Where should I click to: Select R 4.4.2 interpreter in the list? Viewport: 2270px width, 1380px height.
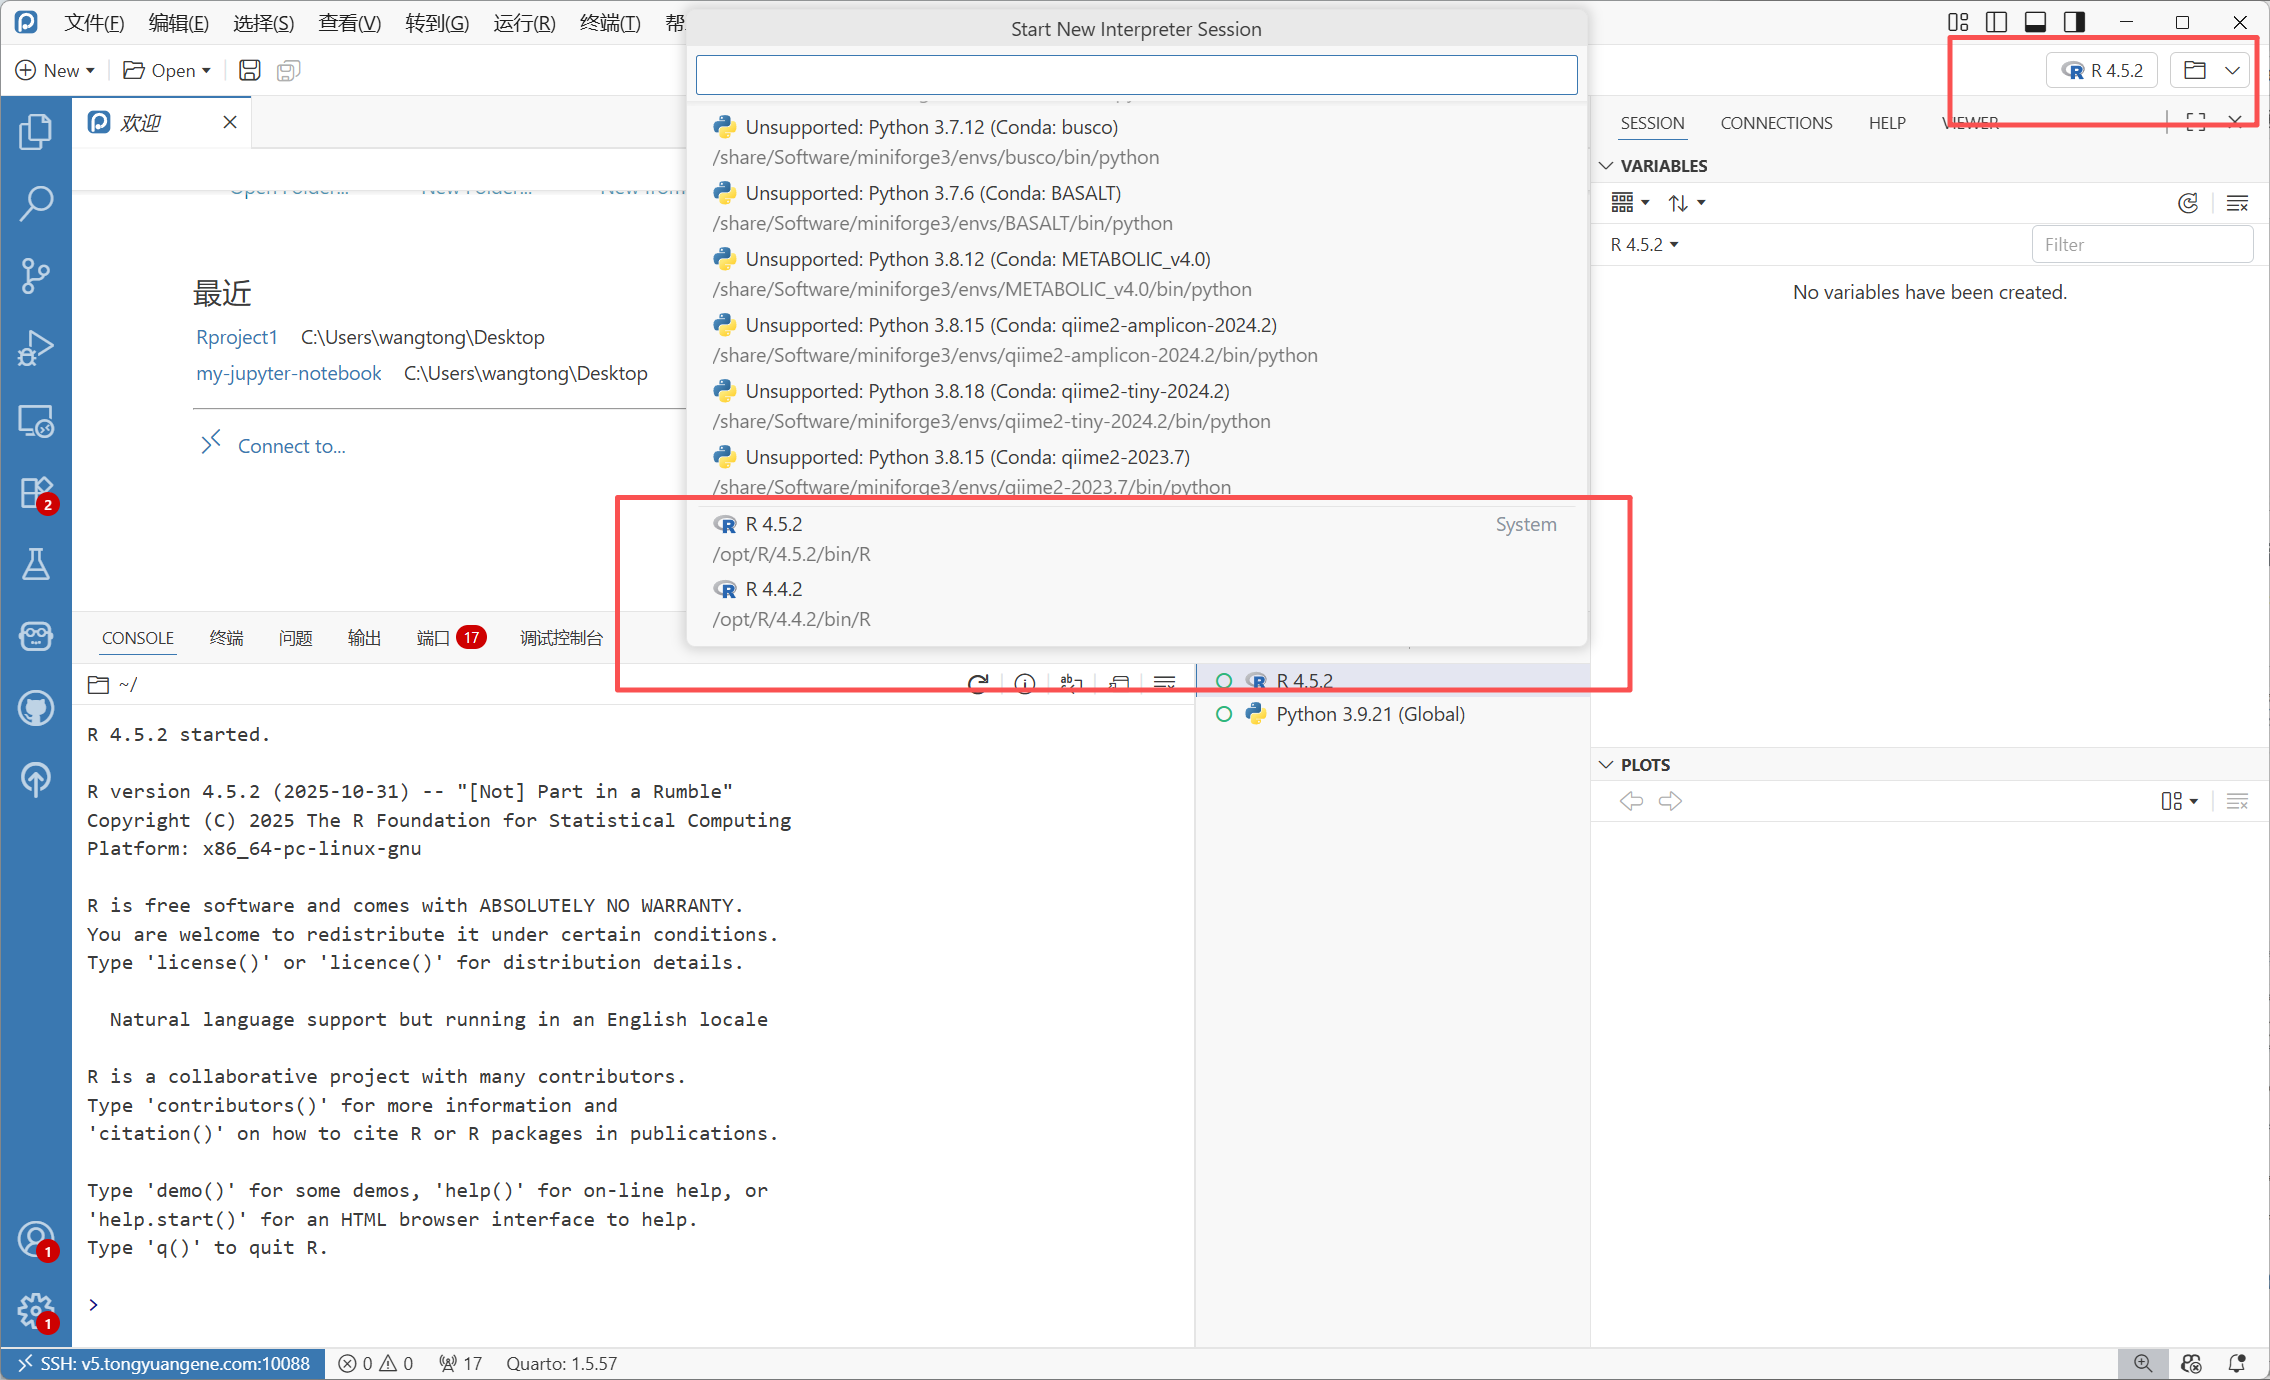(x=1136, y=604)
